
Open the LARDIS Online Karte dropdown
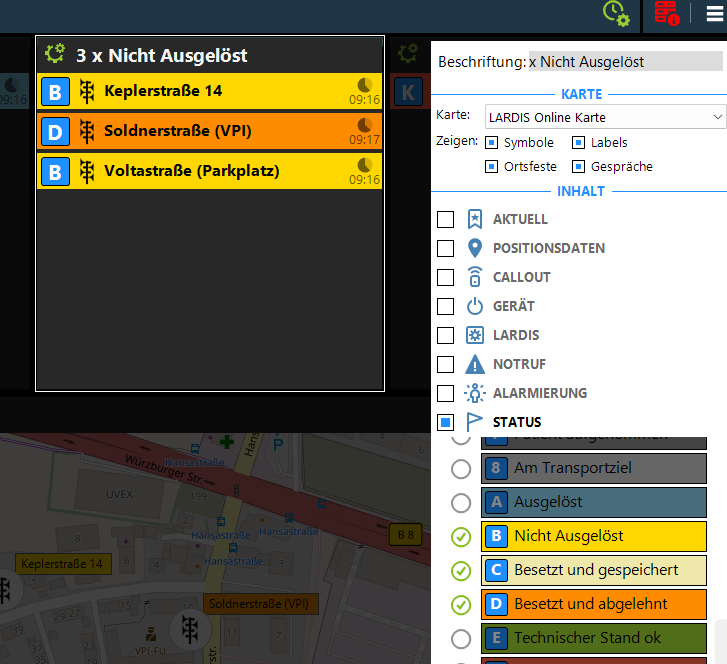[x=605, y=117]
